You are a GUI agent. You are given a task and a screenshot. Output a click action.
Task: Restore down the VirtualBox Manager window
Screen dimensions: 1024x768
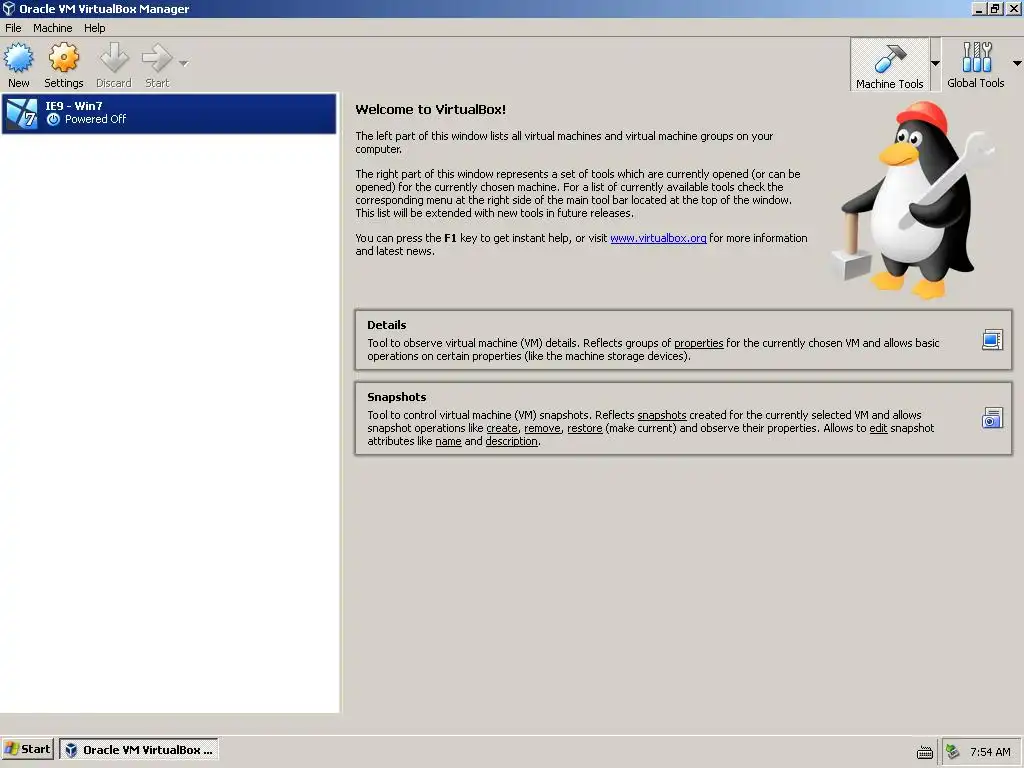[x=995, y=8]
